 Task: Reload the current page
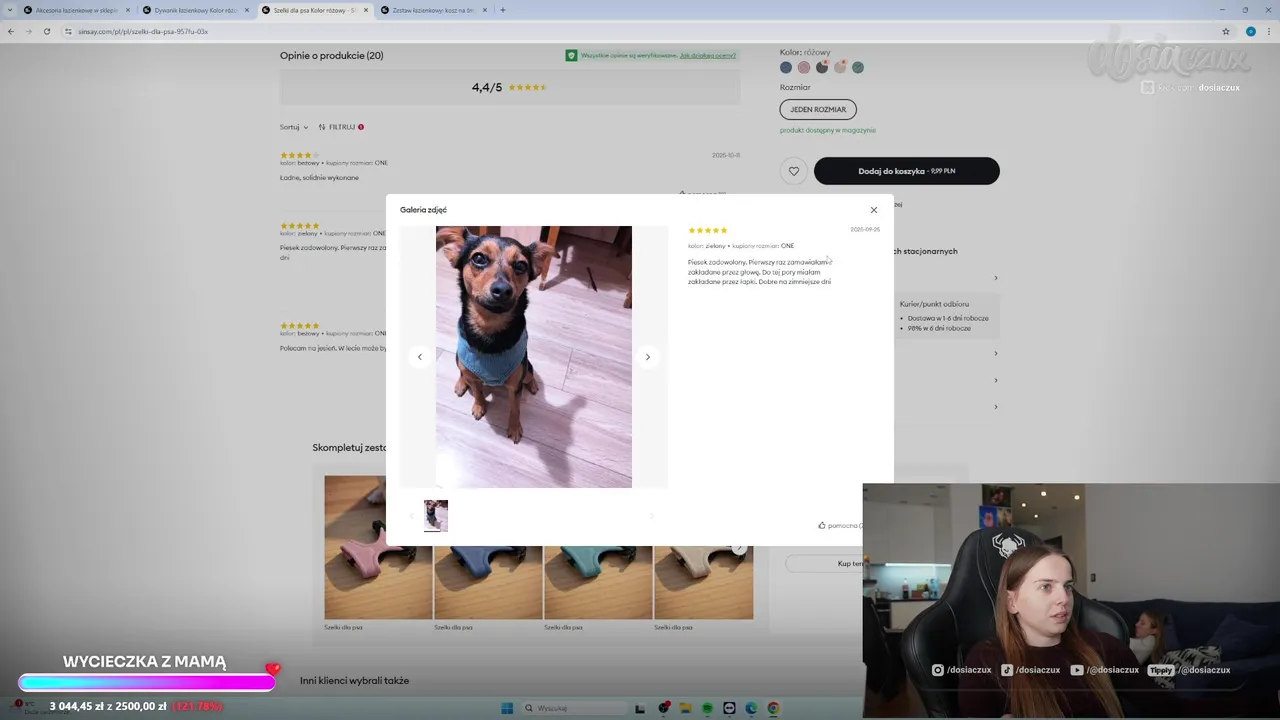[x=46, y=31]
